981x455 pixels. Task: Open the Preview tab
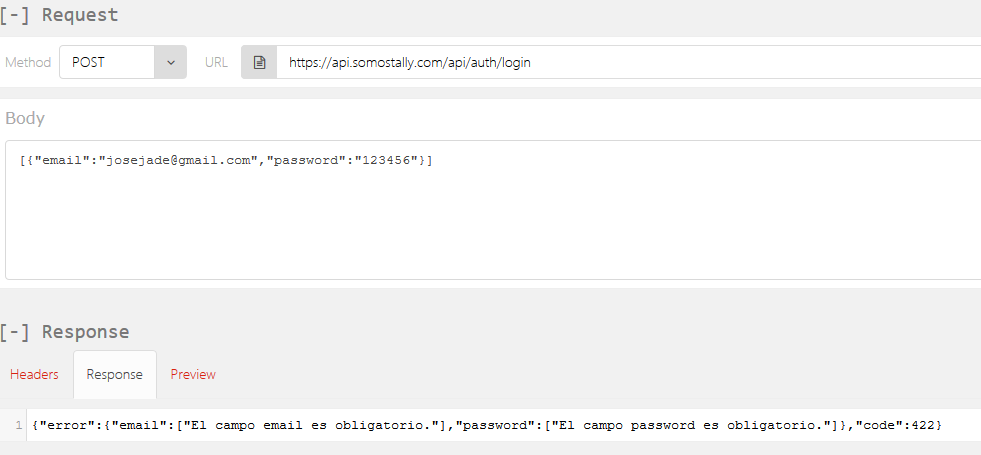point(193,374)
